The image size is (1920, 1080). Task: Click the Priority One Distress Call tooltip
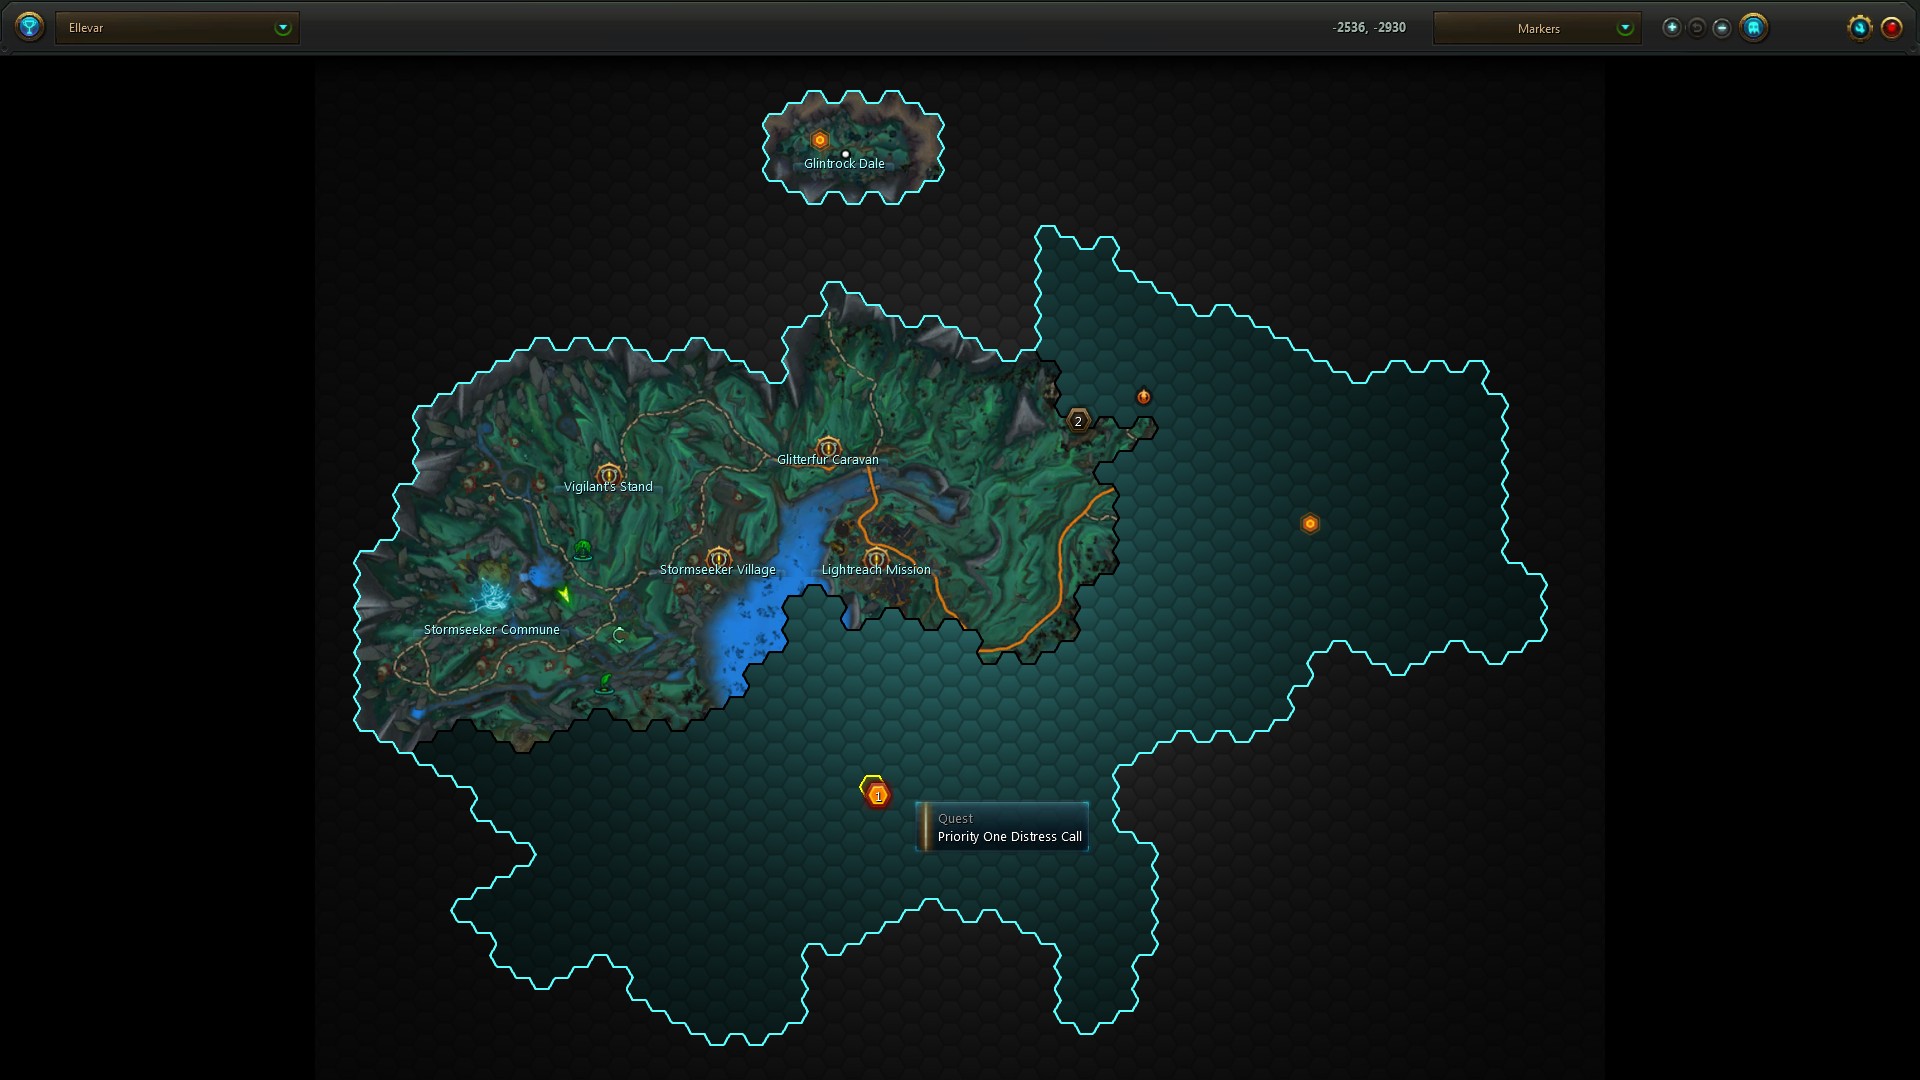coord(1002,827)
